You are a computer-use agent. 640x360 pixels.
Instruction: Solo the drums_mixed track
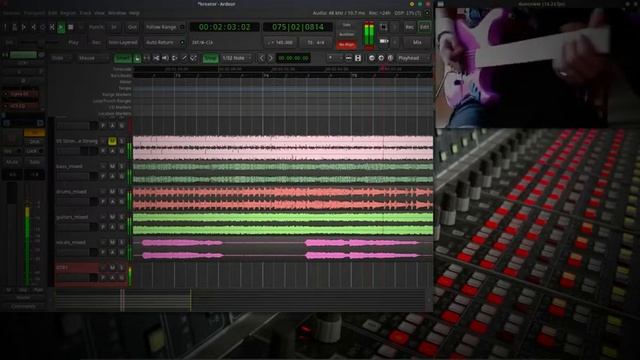(121, 192)
